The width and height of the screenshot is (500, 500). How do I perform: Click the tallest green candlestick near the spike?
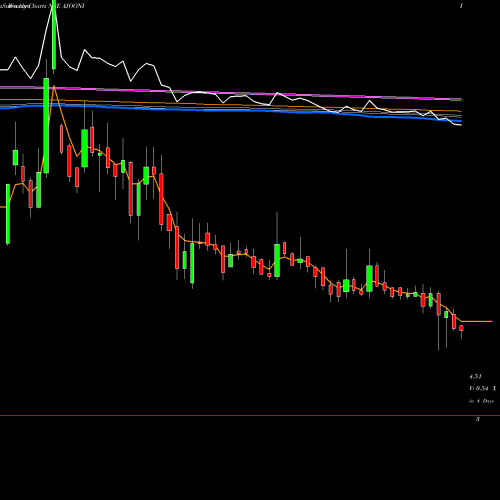[x=46, y=125]
